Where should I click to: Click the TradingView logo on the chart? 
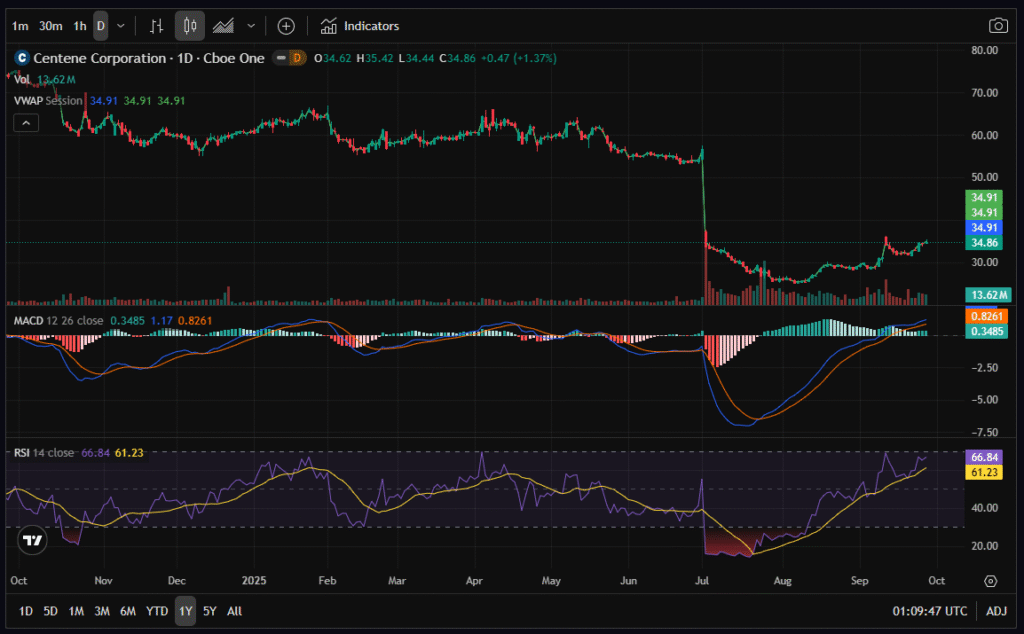(32, 540)
